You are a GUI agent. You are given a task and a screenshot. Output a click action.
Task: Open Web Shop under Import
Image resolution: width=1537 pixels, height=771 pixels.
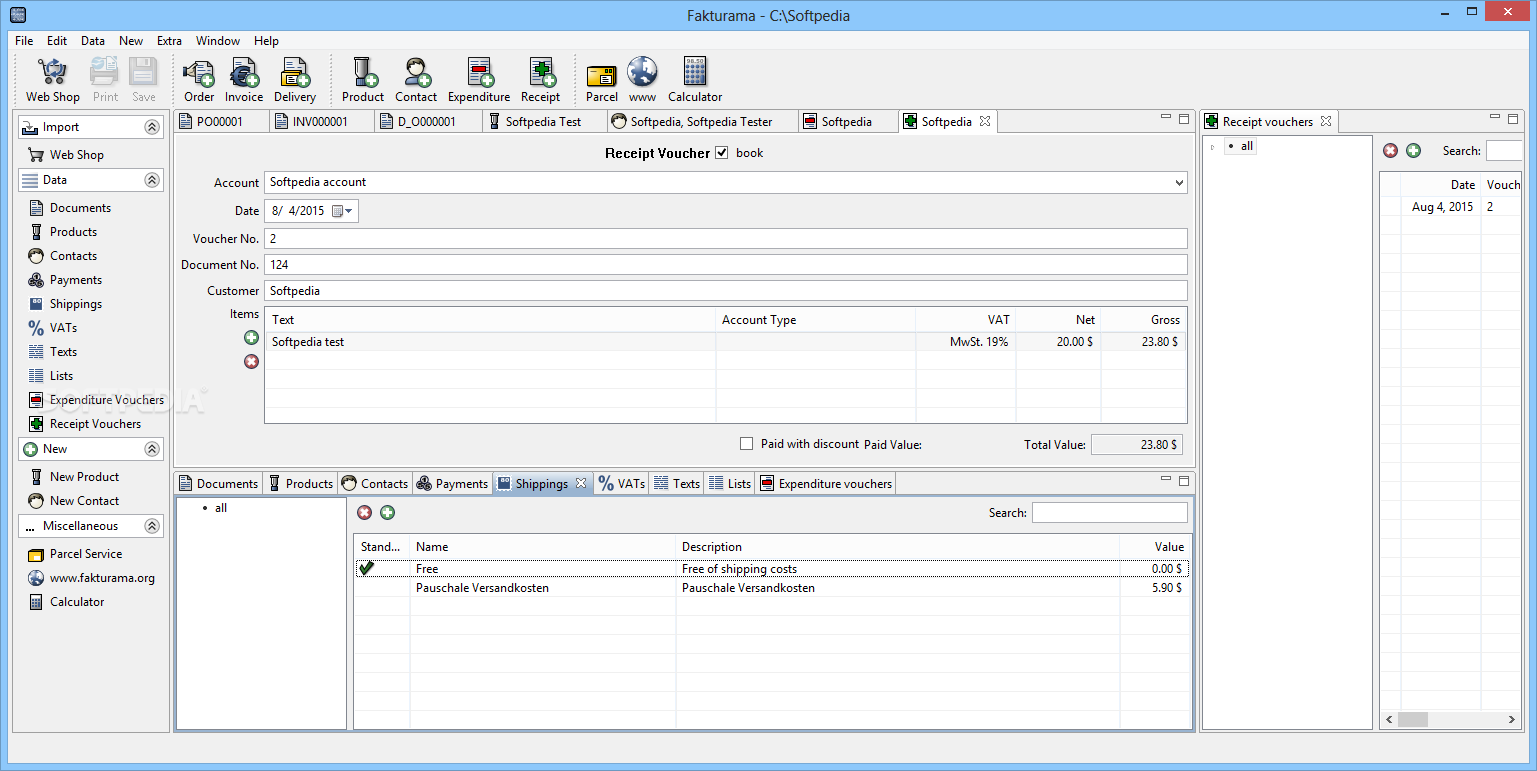pyautogui.click(x=66, y=155)
